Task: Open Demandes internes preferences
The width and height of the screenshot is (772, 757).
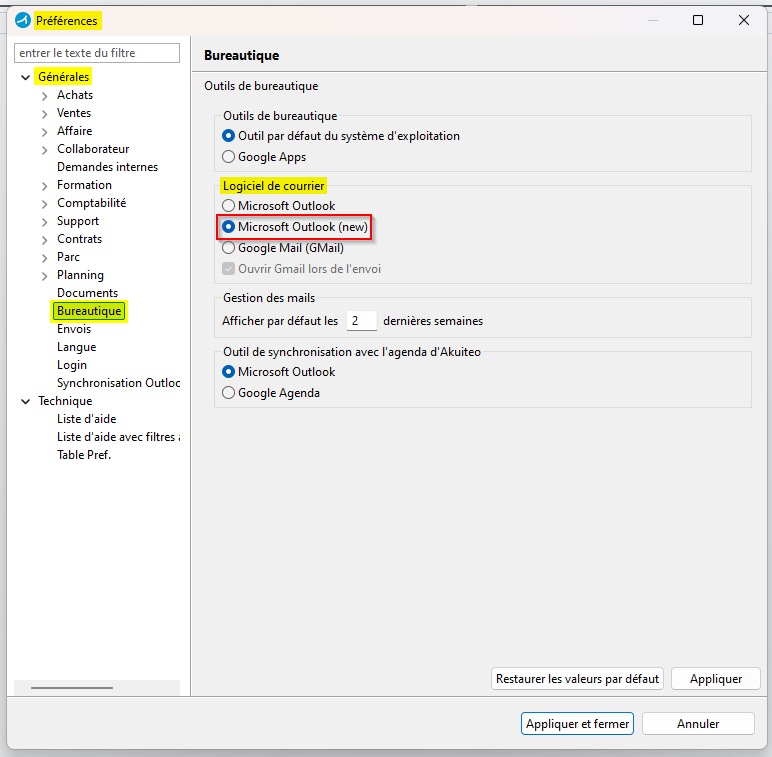Action: click(107, 167)
